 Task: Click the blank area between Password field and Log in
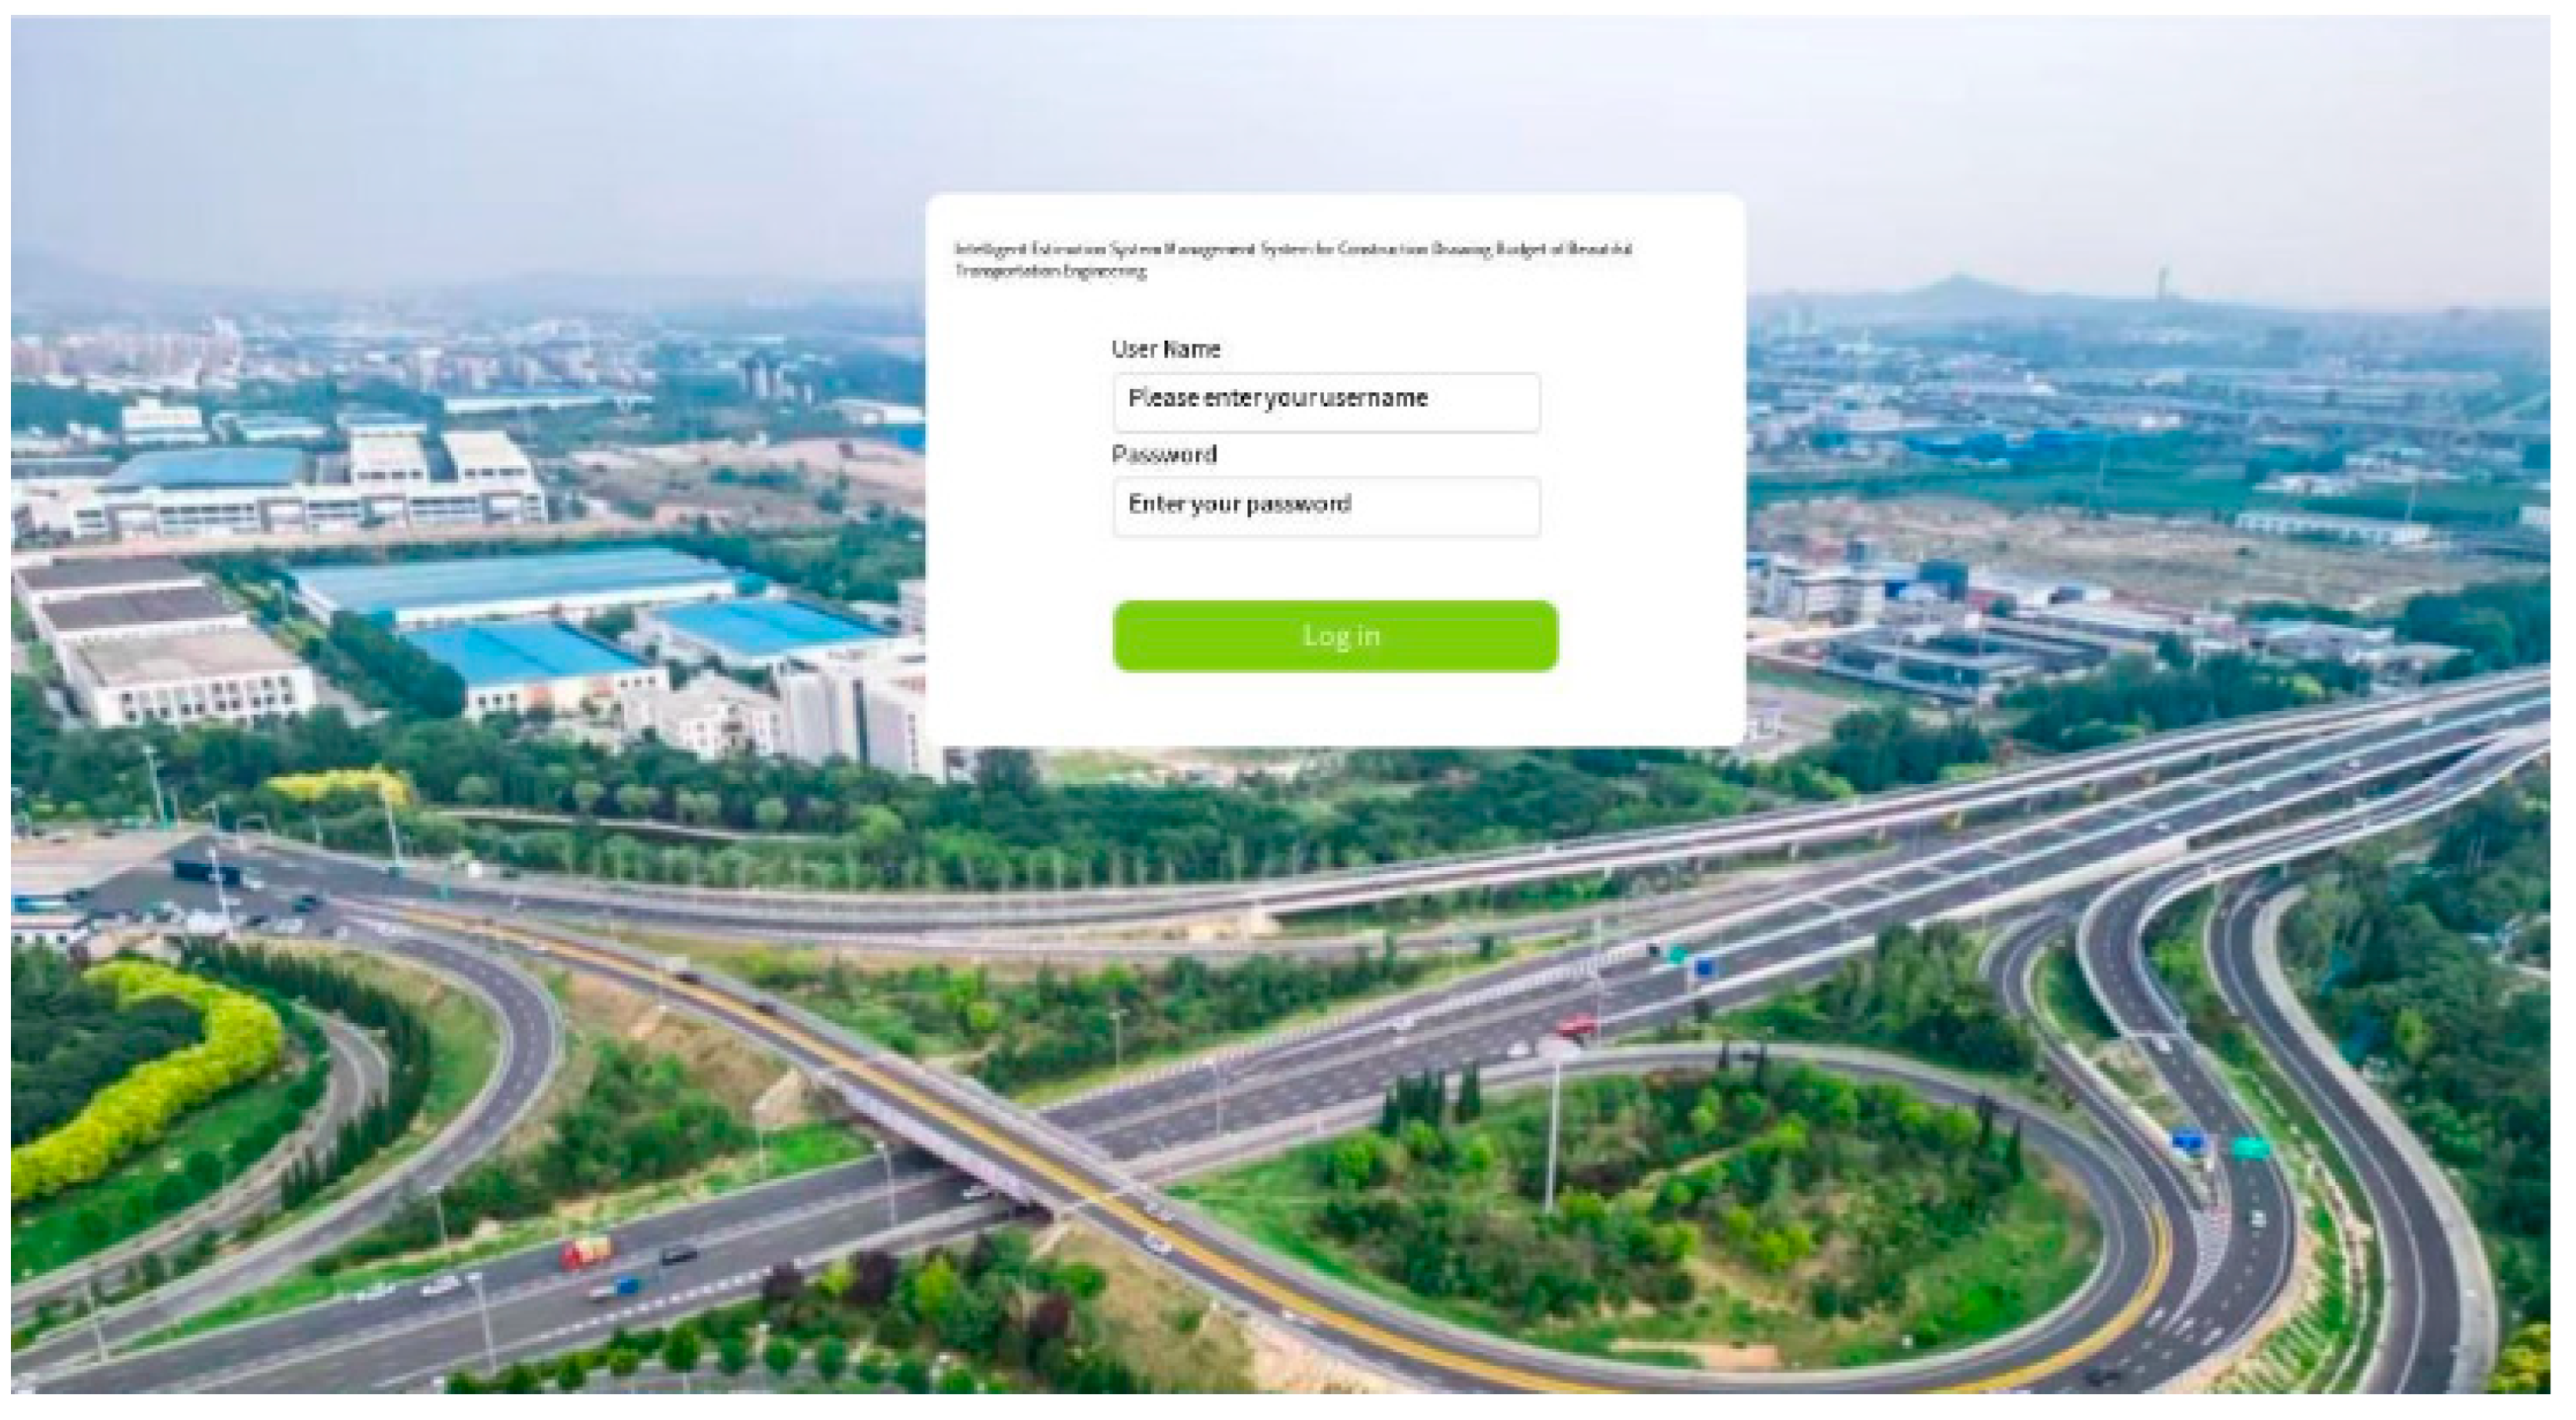1334,568
